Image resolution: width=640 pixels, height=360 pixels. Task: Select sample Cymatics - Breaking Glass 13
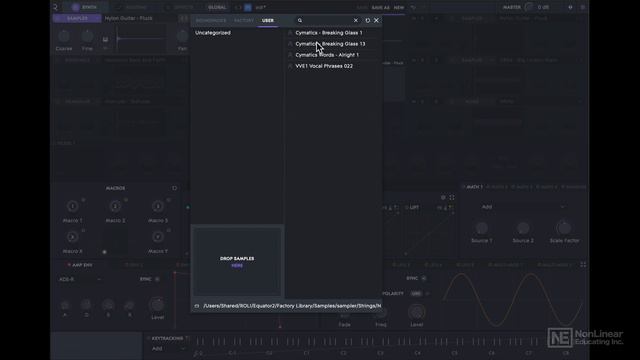[x=330, y=44]
